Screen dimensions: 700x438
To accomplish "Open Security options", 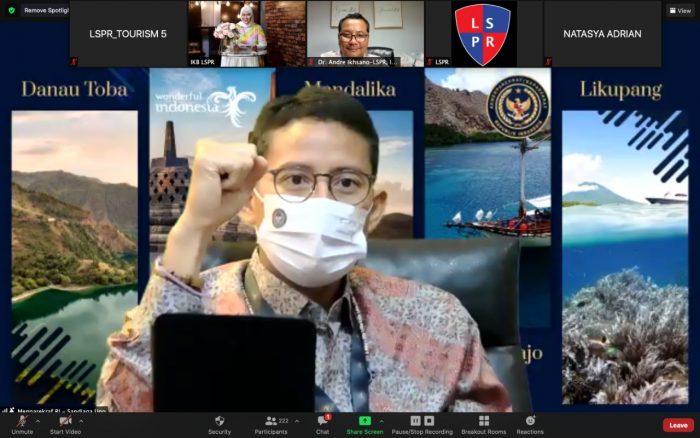I will pyautogui.click(x=219, y=424).
